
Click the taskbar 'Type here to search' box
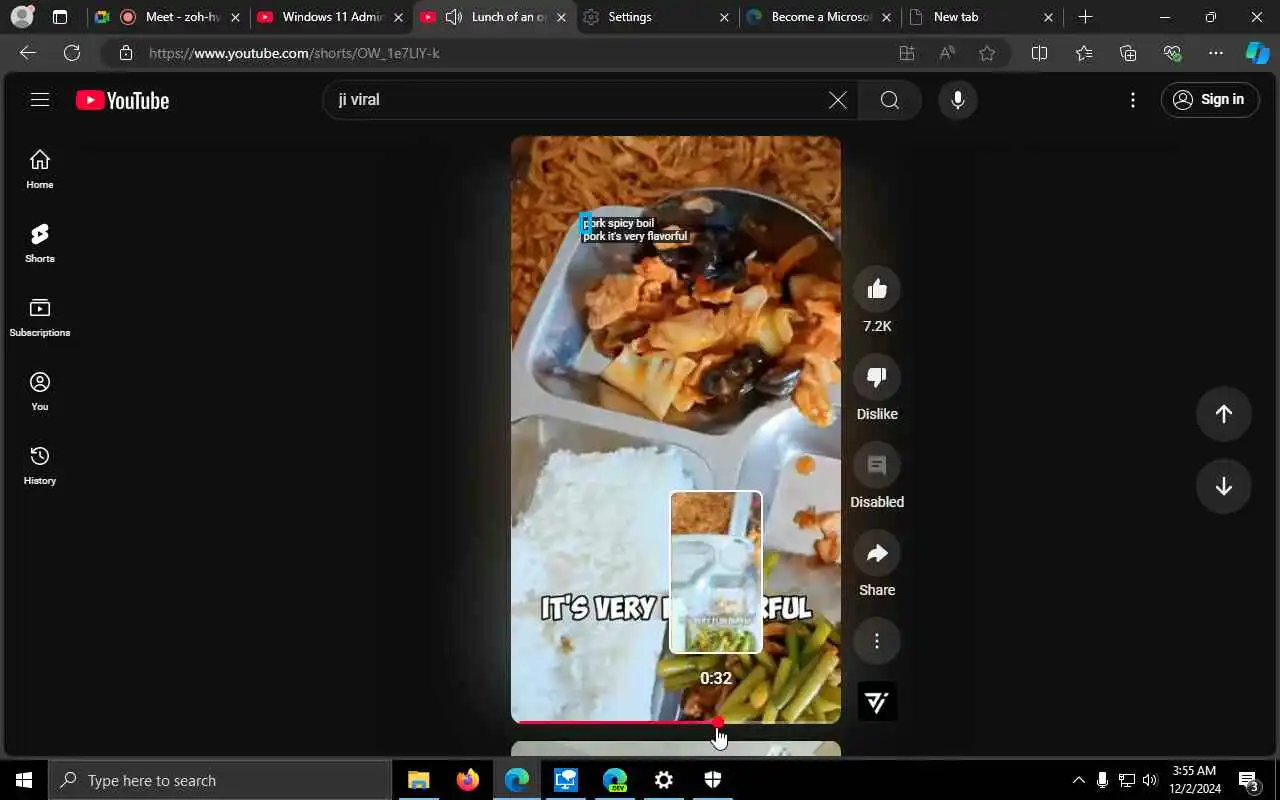pos(220,780)
